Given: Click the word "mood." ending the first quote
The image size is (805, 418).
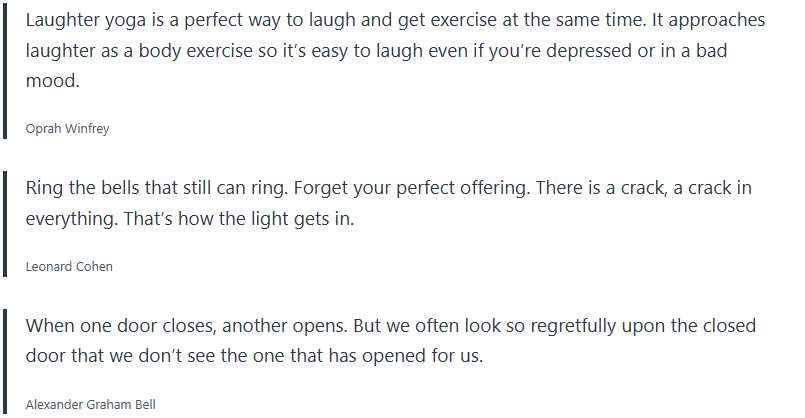Looking at the screenshot, I should click(x=52, y=82).
